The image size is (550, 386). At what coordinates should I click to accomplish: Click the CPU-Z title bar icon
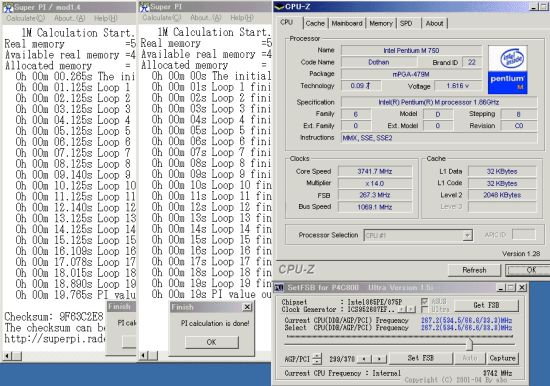click(x=280, y=6)
